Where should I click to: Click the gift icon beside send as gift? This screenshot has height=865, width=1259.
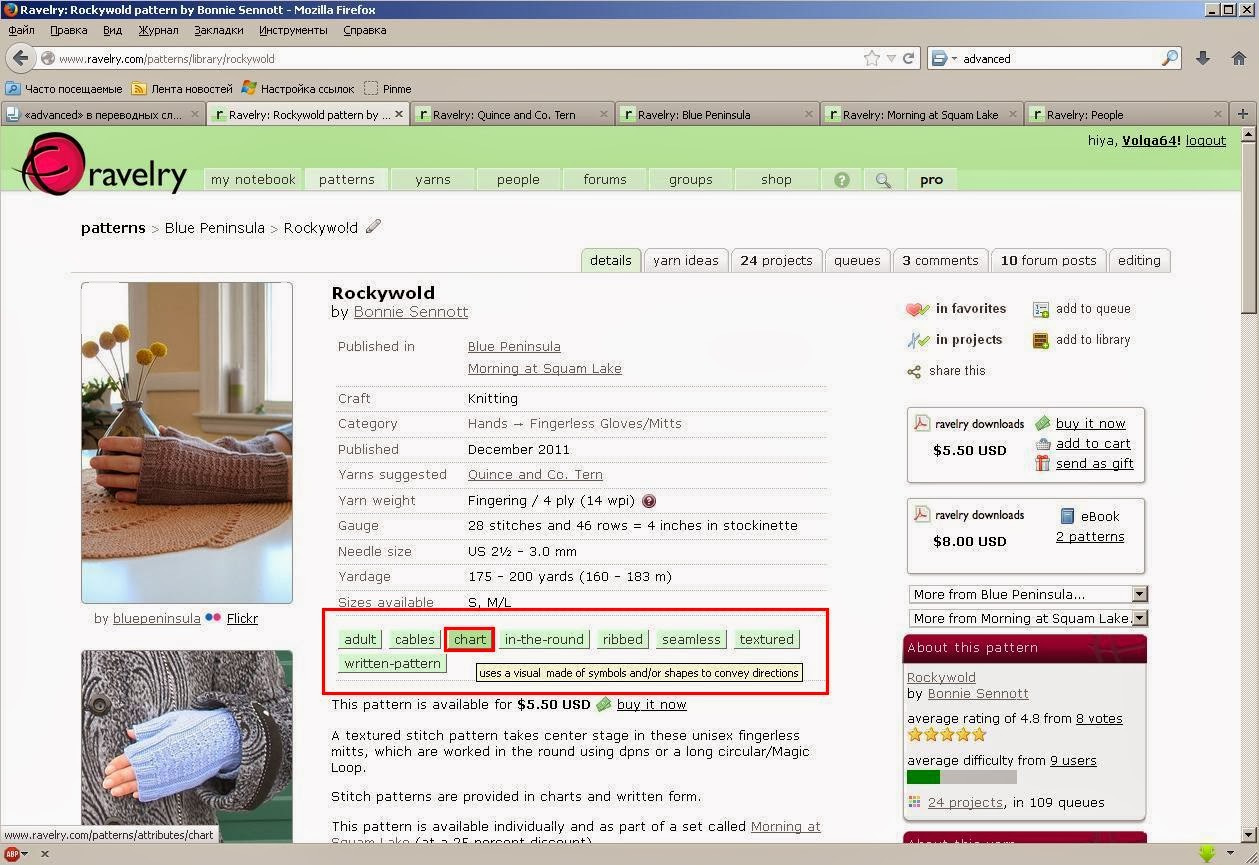pyautogui.click(x=1043, y=463)
